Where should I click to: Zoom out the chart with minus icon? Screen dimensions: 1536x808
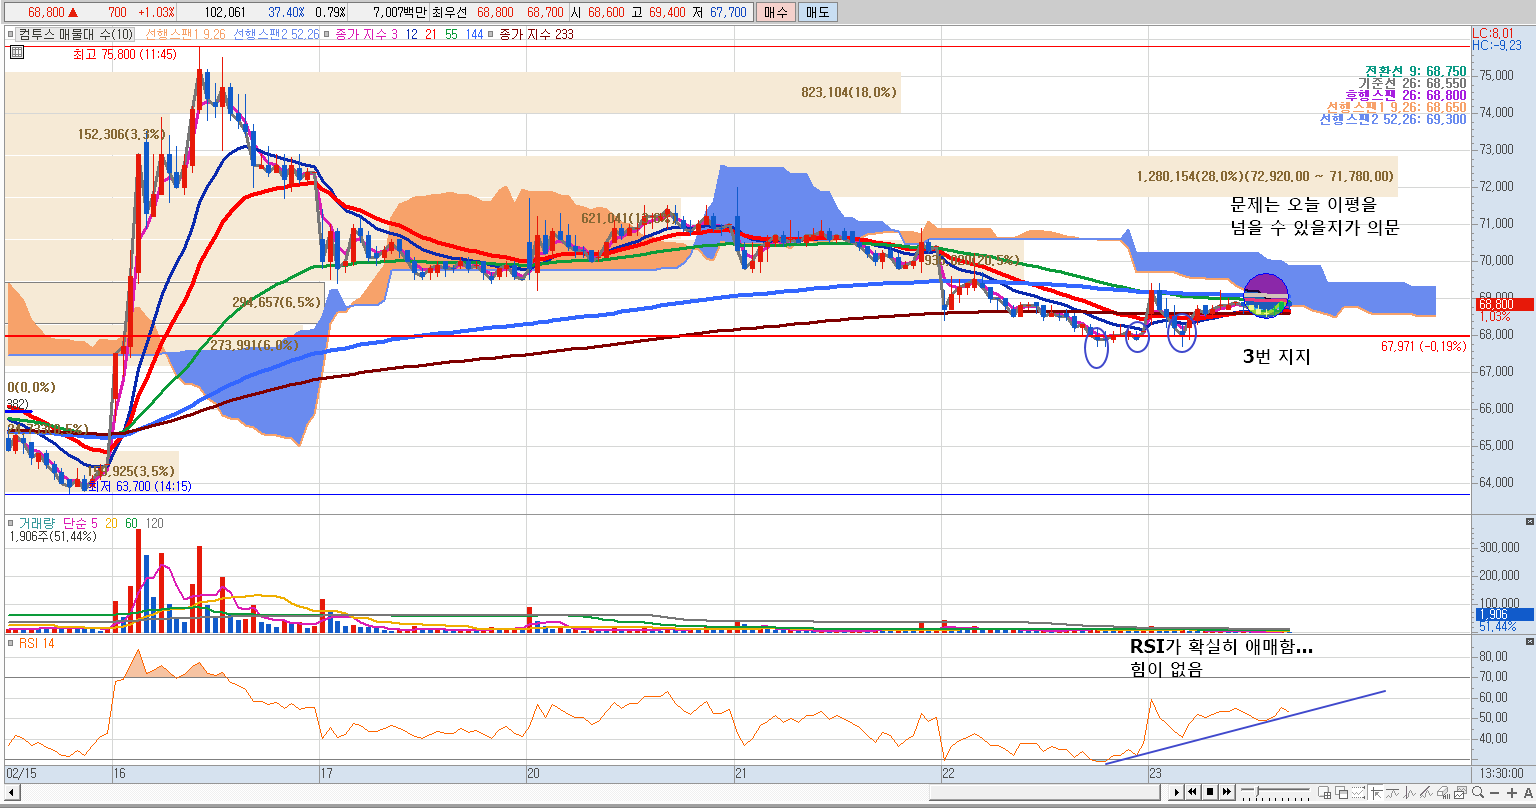coord(1494,792)
